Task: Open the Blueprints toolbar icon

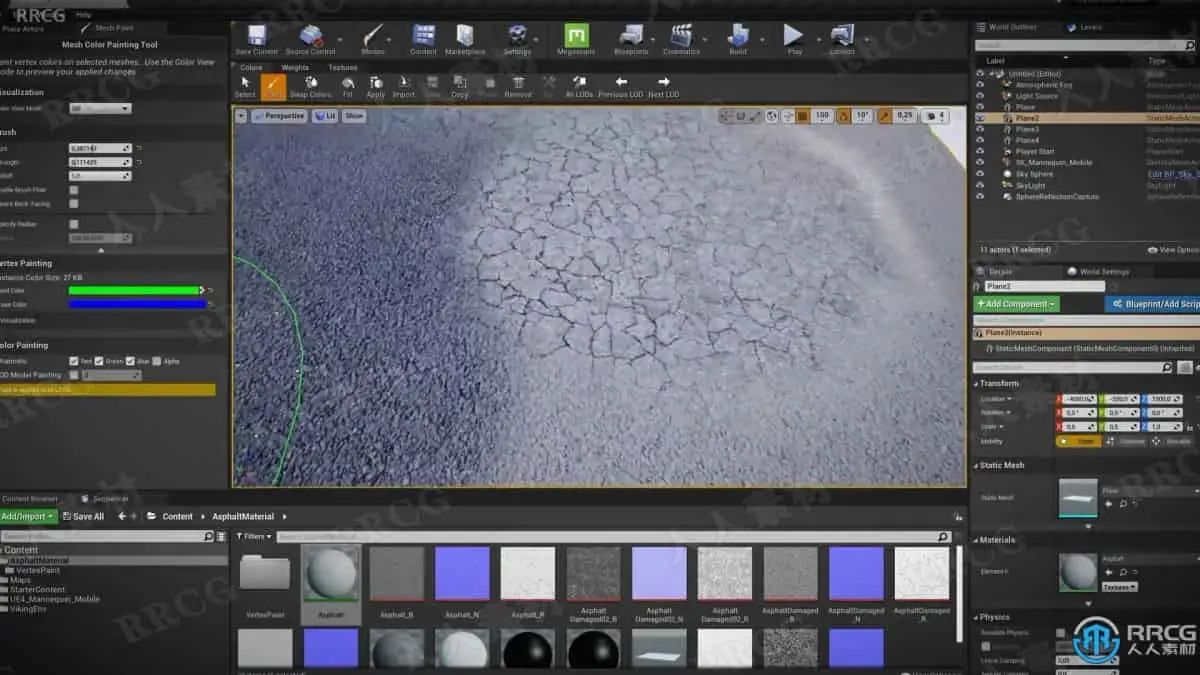Action: 631,39
